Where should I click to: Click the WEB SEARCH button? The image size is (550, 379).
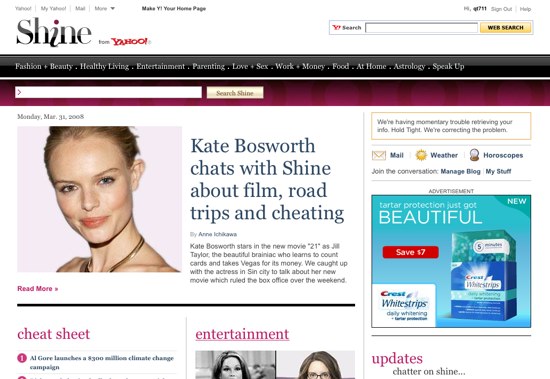(505, 27)
